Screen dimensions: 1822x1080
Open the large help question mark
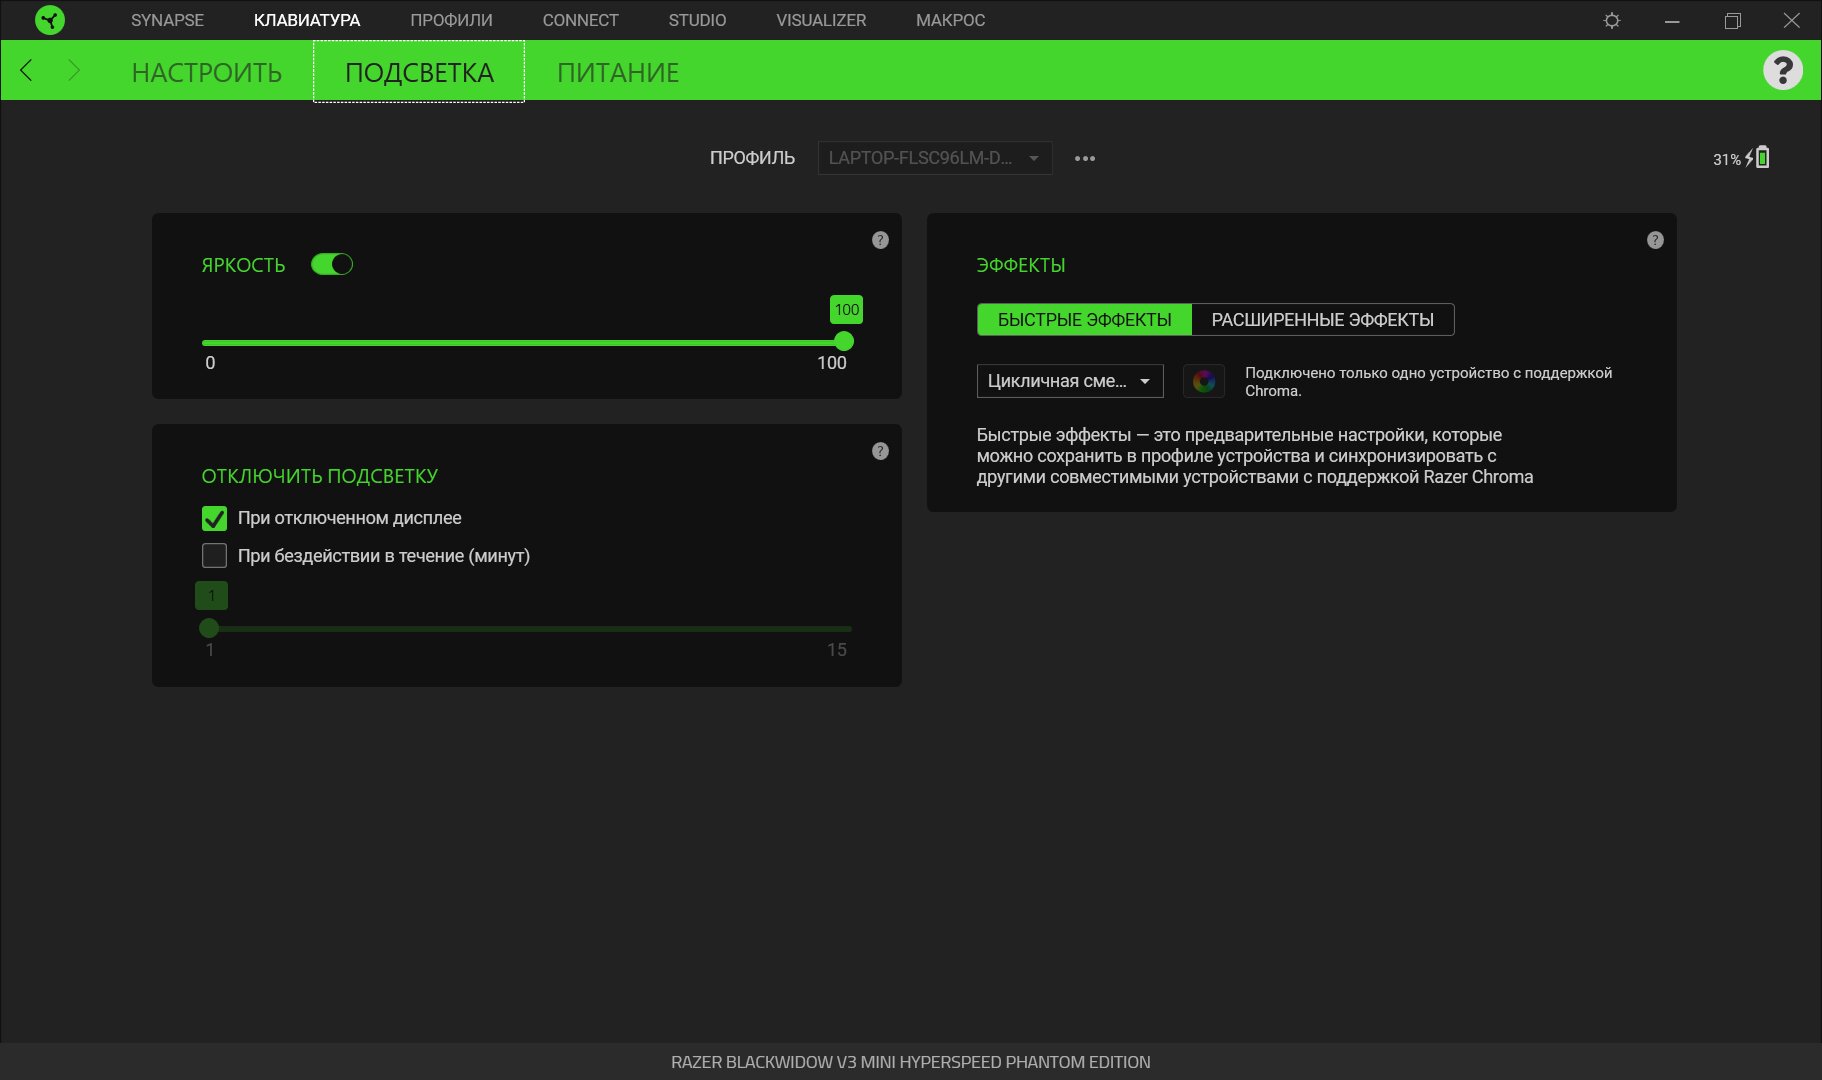[1783, 70]
